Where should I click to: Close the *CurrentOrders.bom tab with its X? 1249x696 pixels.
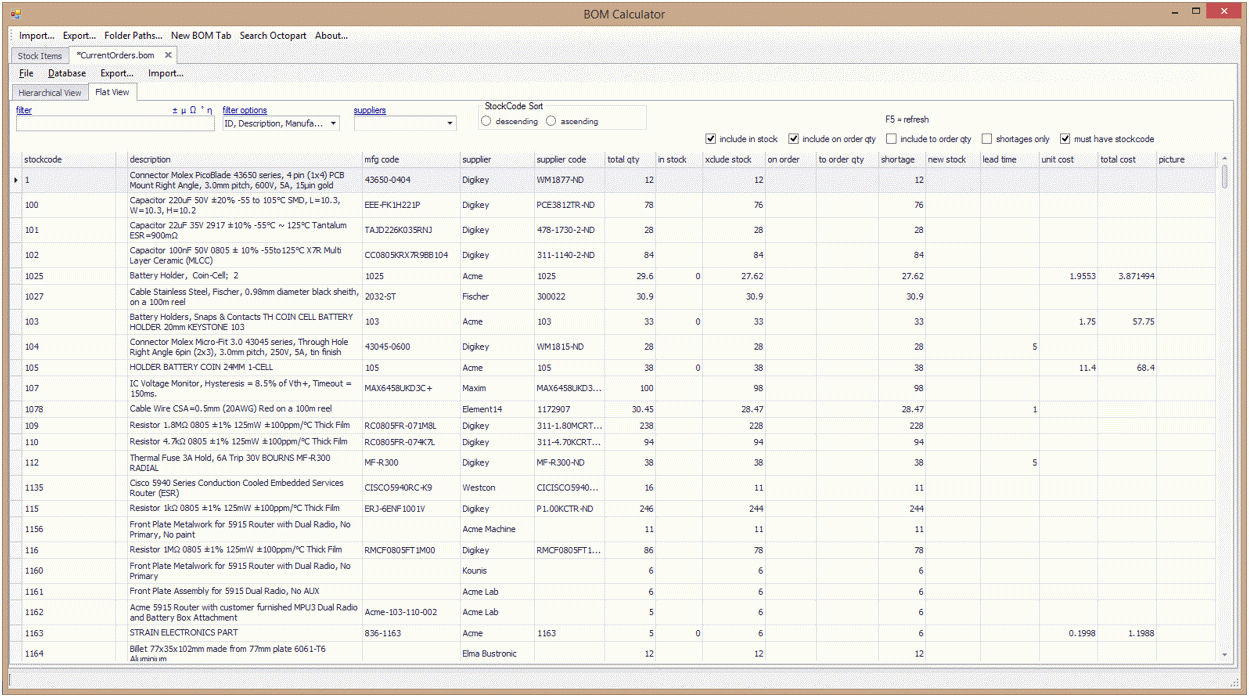[166, 56]
